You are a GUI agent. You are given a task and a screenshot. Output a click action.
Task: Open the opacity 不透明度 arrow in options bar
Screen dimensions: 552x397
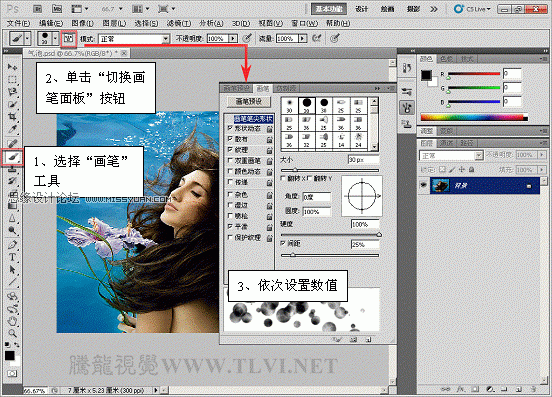(233, 38)
